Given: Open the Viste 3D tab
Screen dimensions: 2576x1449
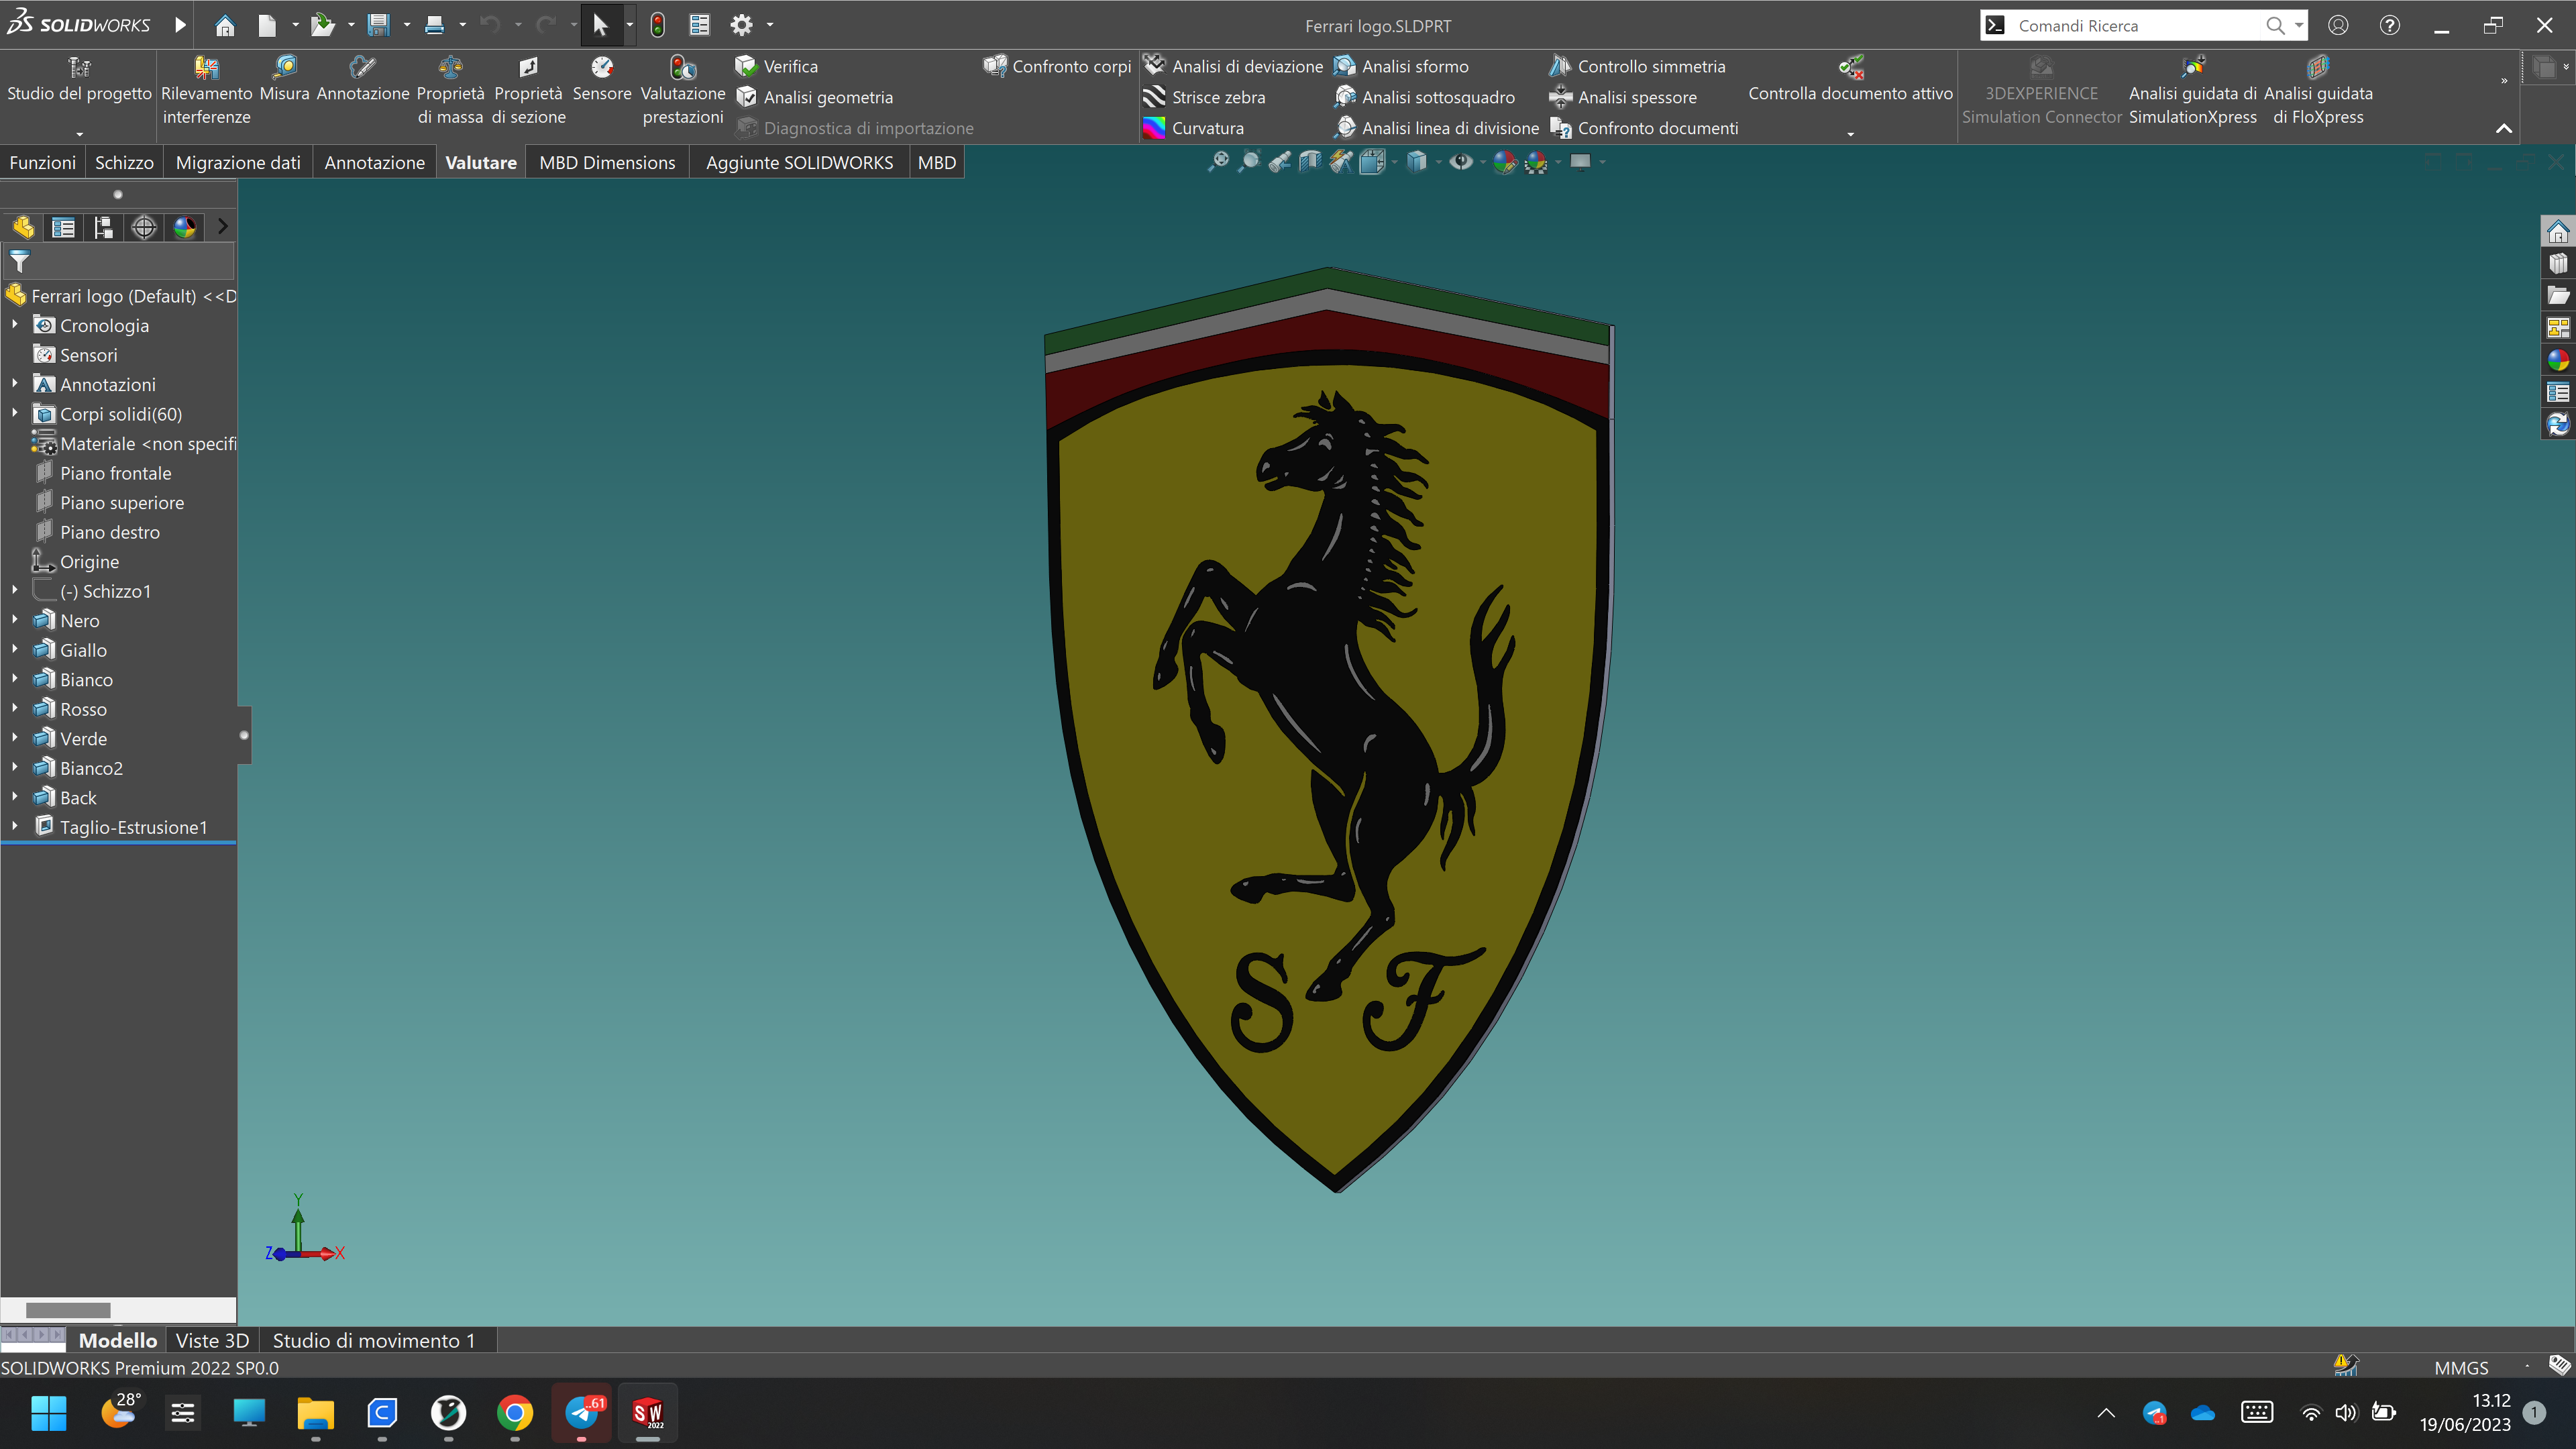Looking at the screenshot, I should click(212, 1340).
